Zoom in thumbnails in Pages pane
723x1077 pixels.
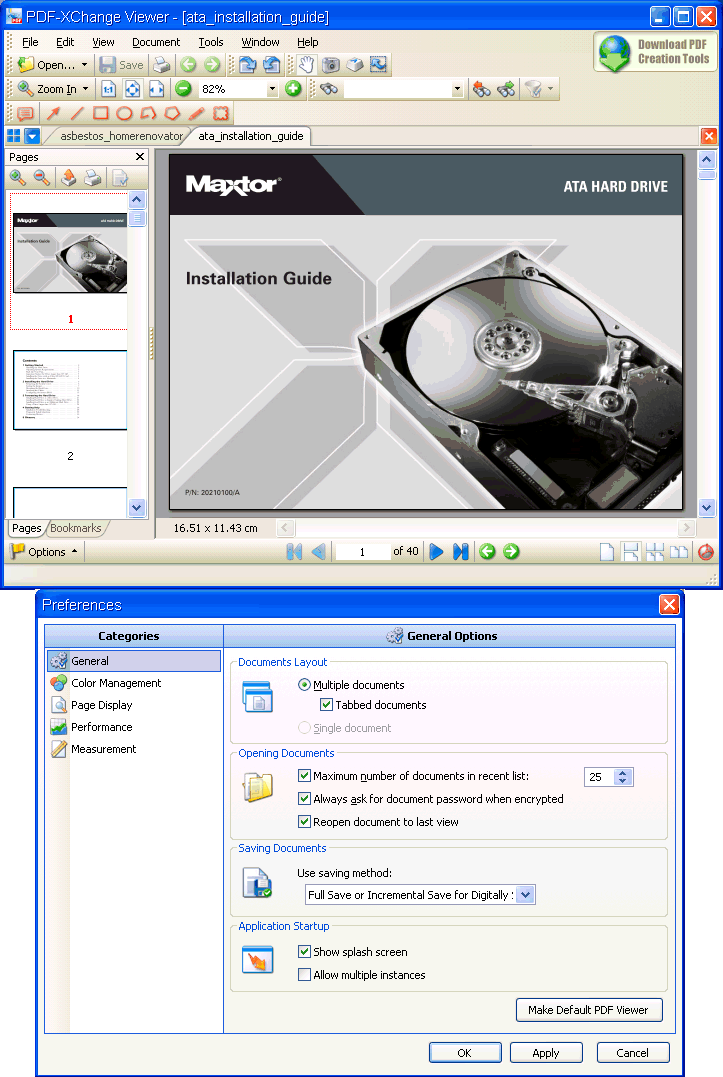[x=18, y=178]
